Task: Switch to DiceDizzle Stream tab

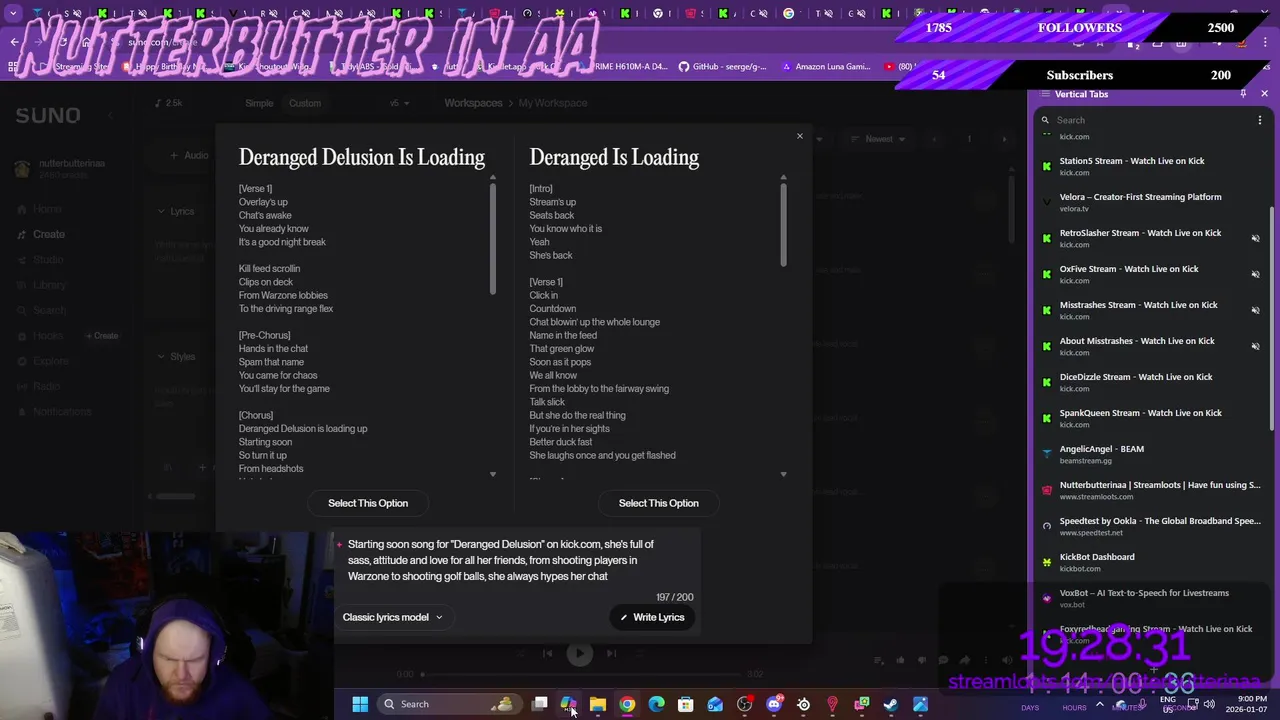Action: tap(1150, 382)
